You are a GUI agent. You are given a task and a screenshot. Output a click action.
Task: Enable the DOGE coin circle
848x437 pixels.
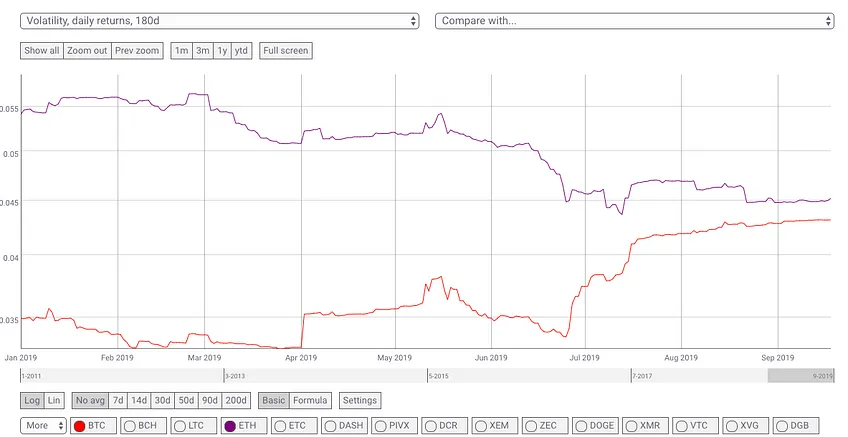581,426
